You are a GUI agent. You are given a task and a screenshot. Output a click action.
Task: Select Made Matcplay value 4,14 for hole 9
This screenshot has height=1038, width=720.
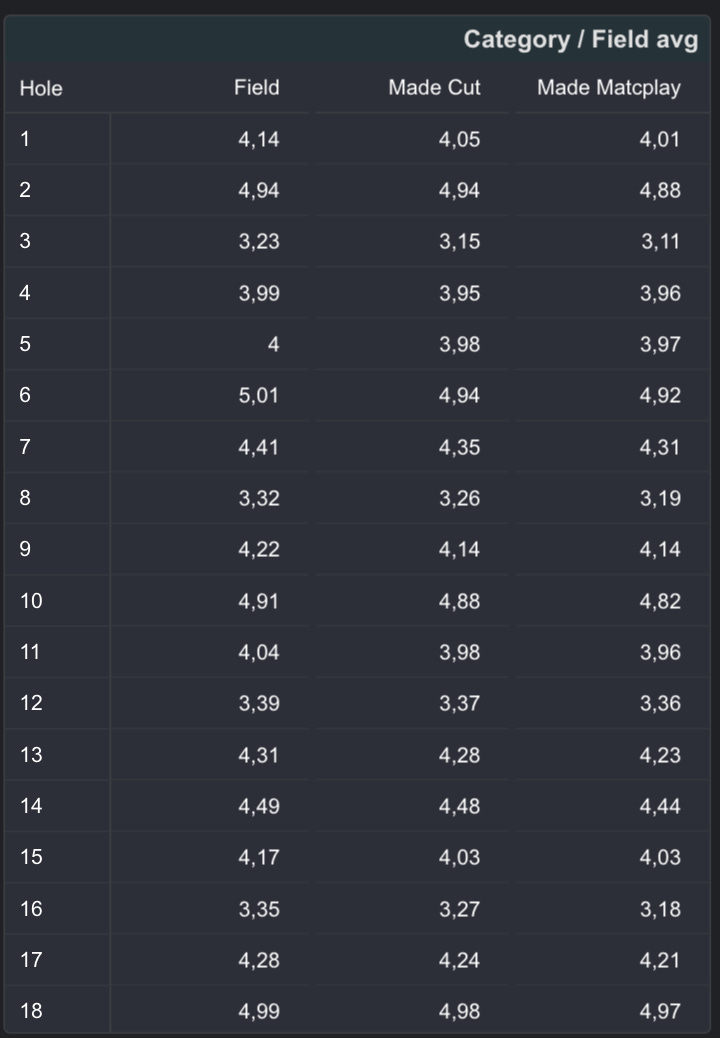point(660,549)
